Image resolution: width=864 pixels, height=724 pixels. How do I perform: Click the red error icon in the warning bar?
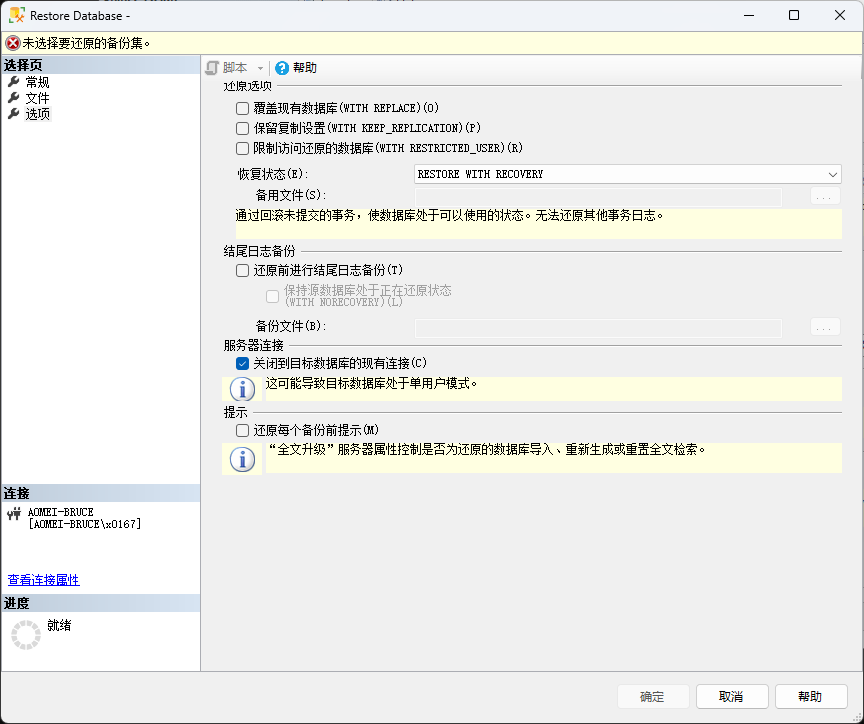pos(13,43)
